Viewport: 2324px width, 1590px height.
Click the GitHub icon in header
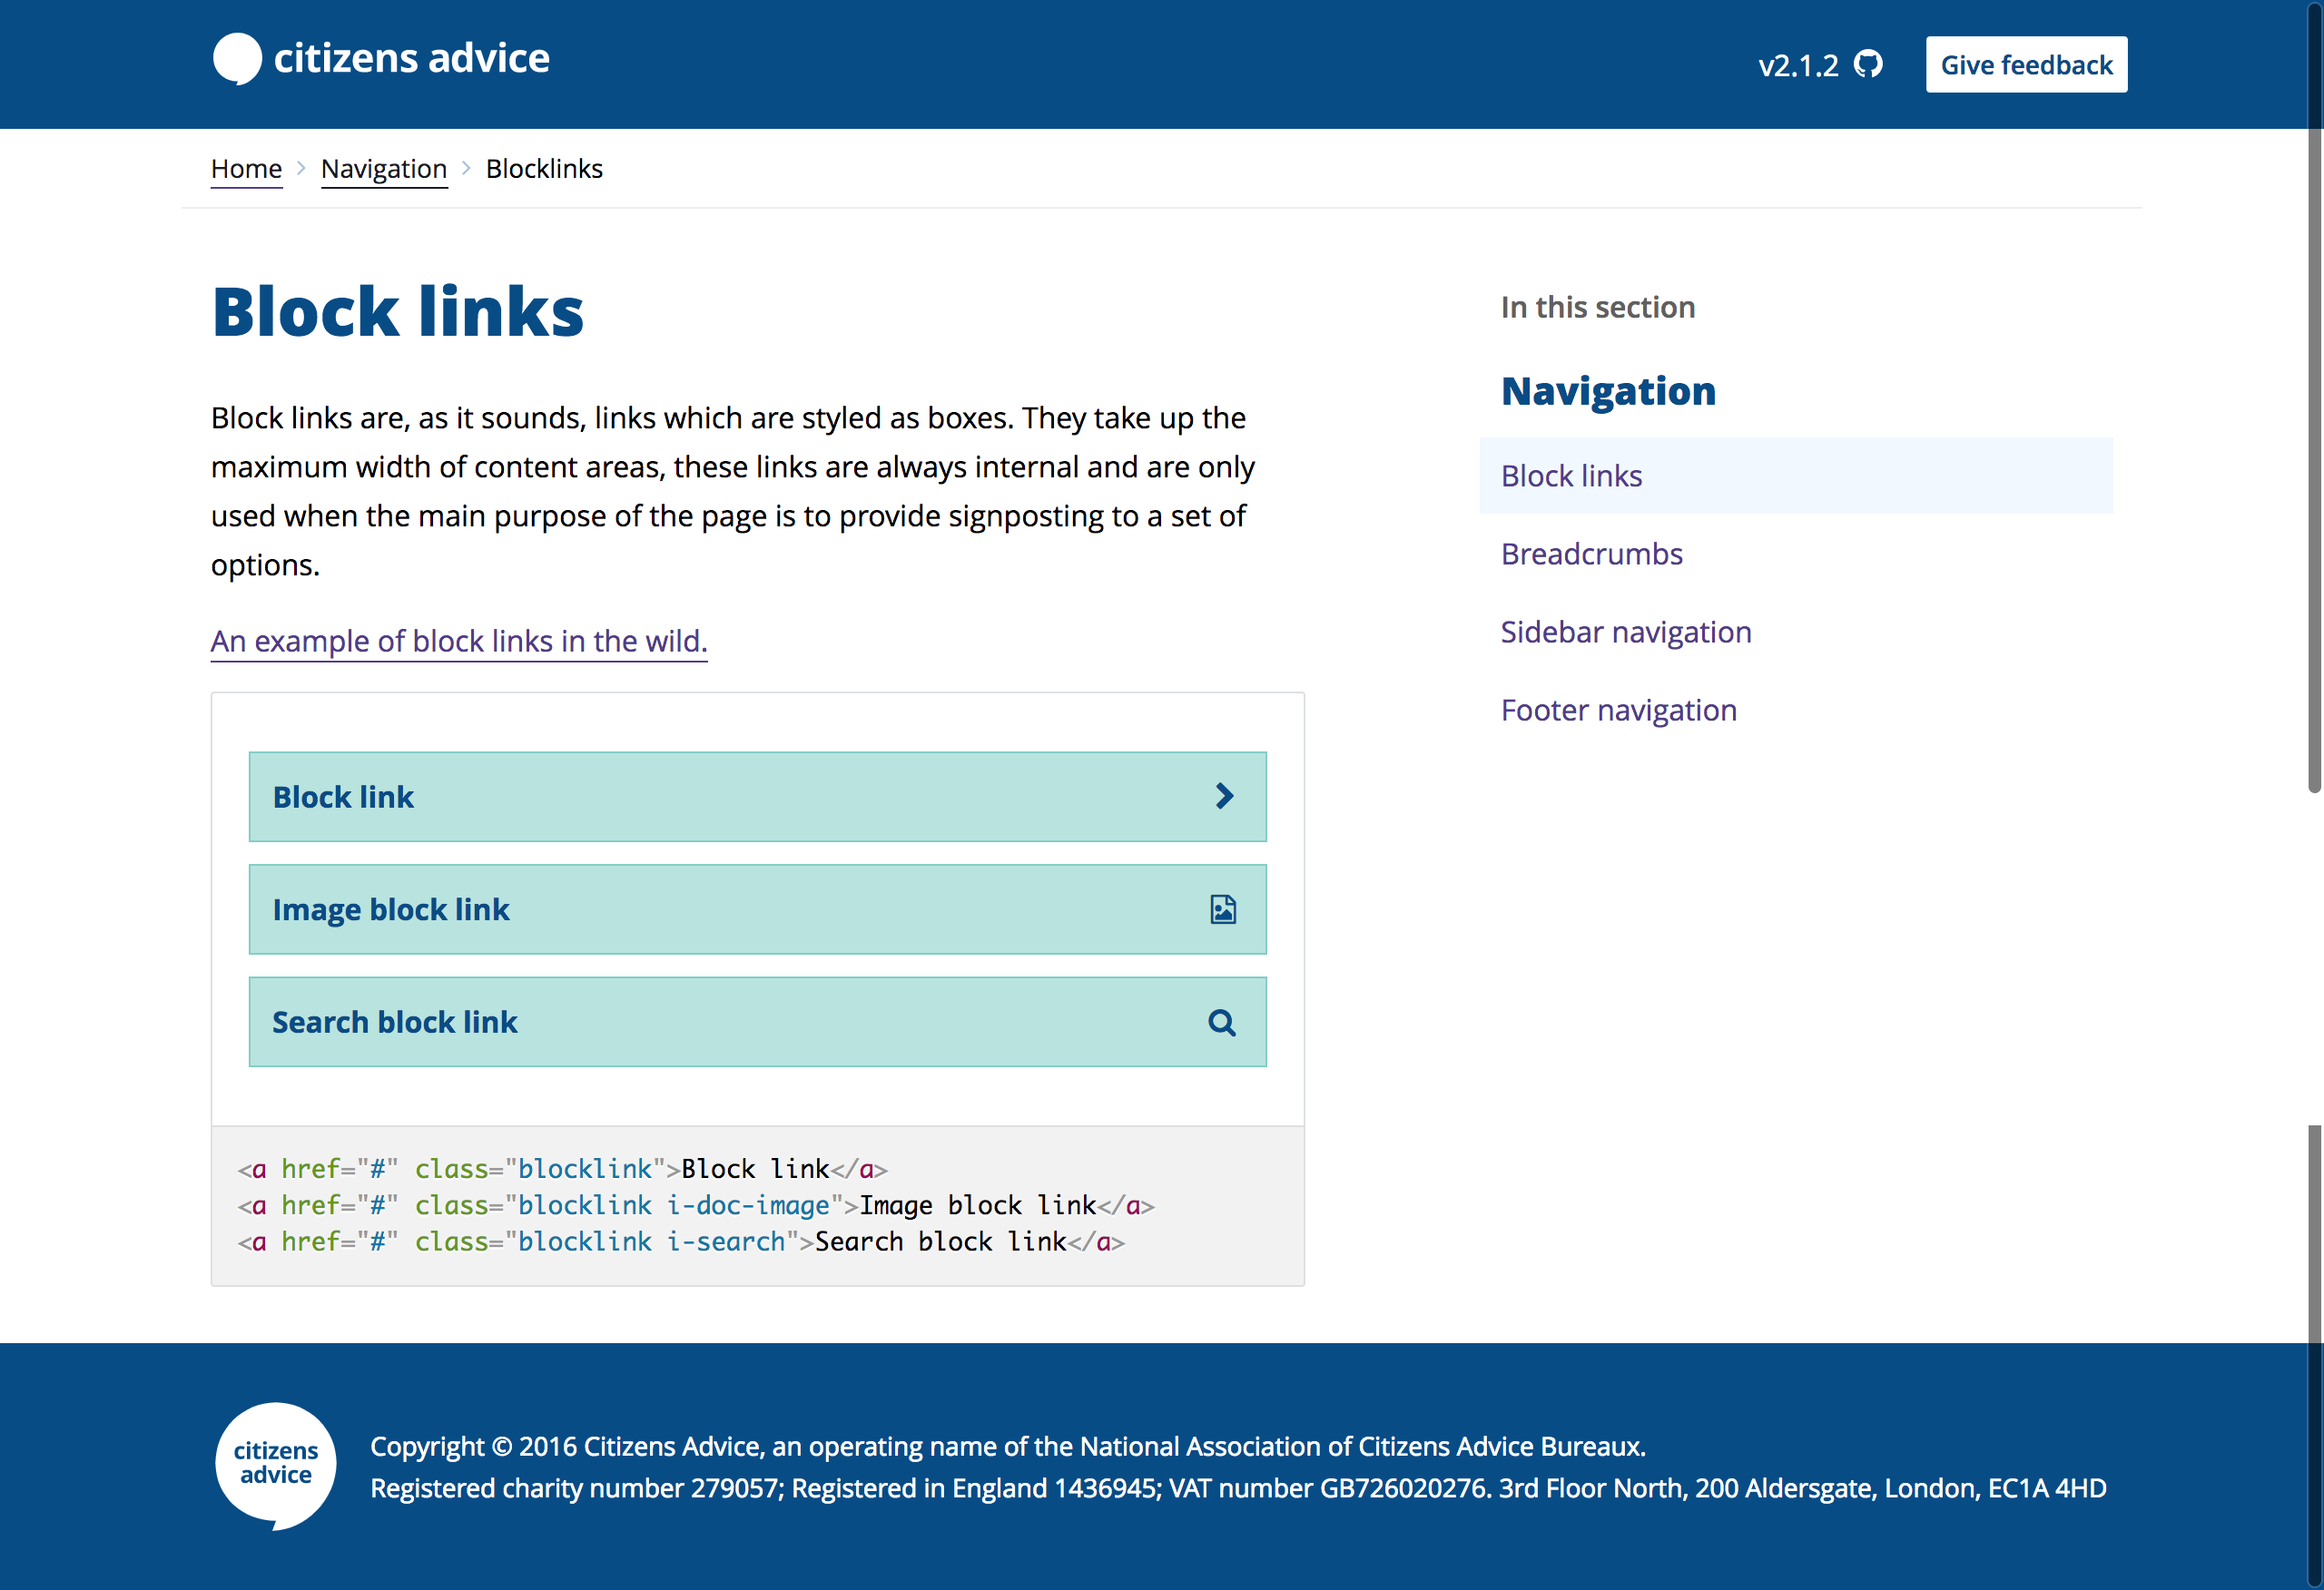tap(1867, 65)
